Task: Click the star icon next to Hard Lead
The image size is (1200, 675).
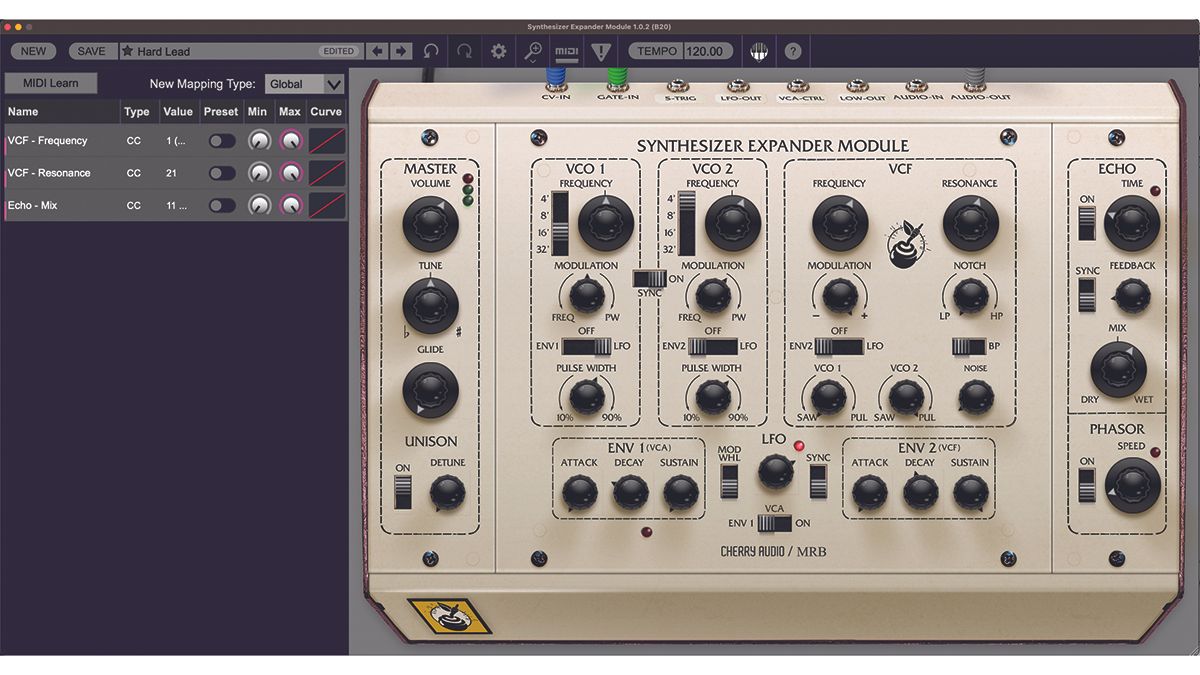Action: point(128,51)
